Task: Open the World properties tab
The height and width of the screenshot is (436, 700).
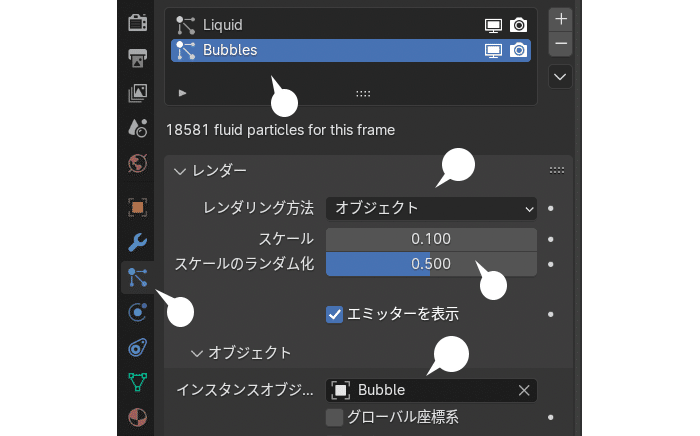Action: (138, 163)
